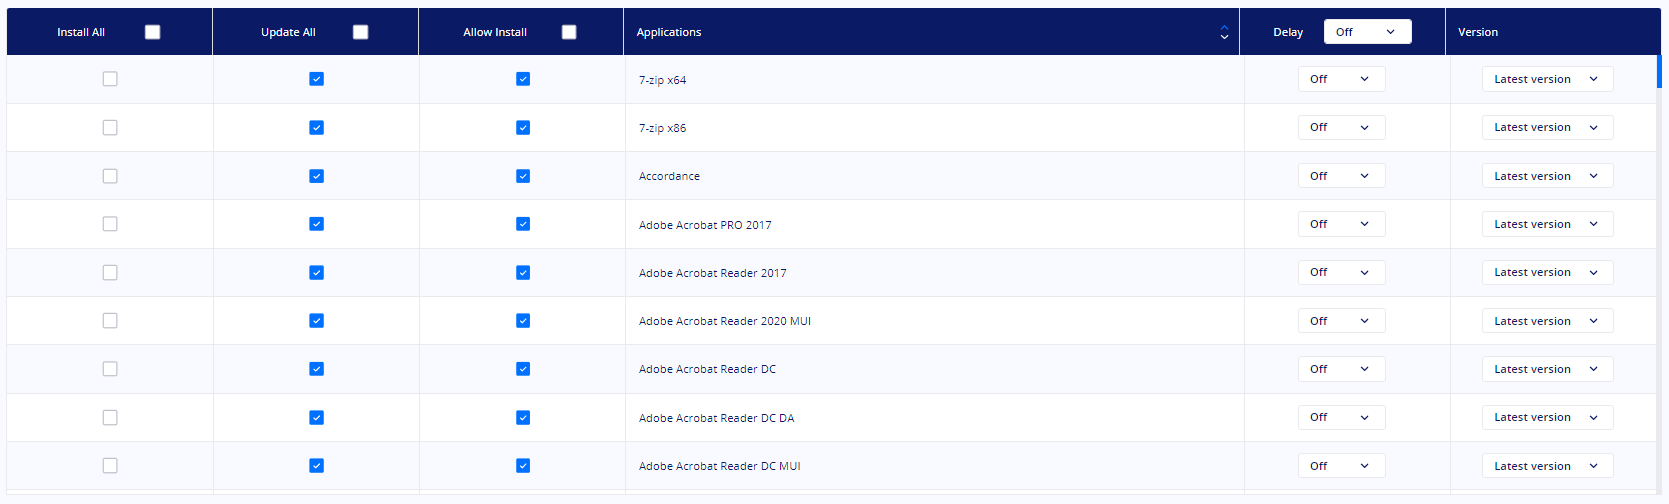Open Delay dropdown for Acrobat Reader 2017
This screenshot has height=504, width=1669.
(1342, 272)
